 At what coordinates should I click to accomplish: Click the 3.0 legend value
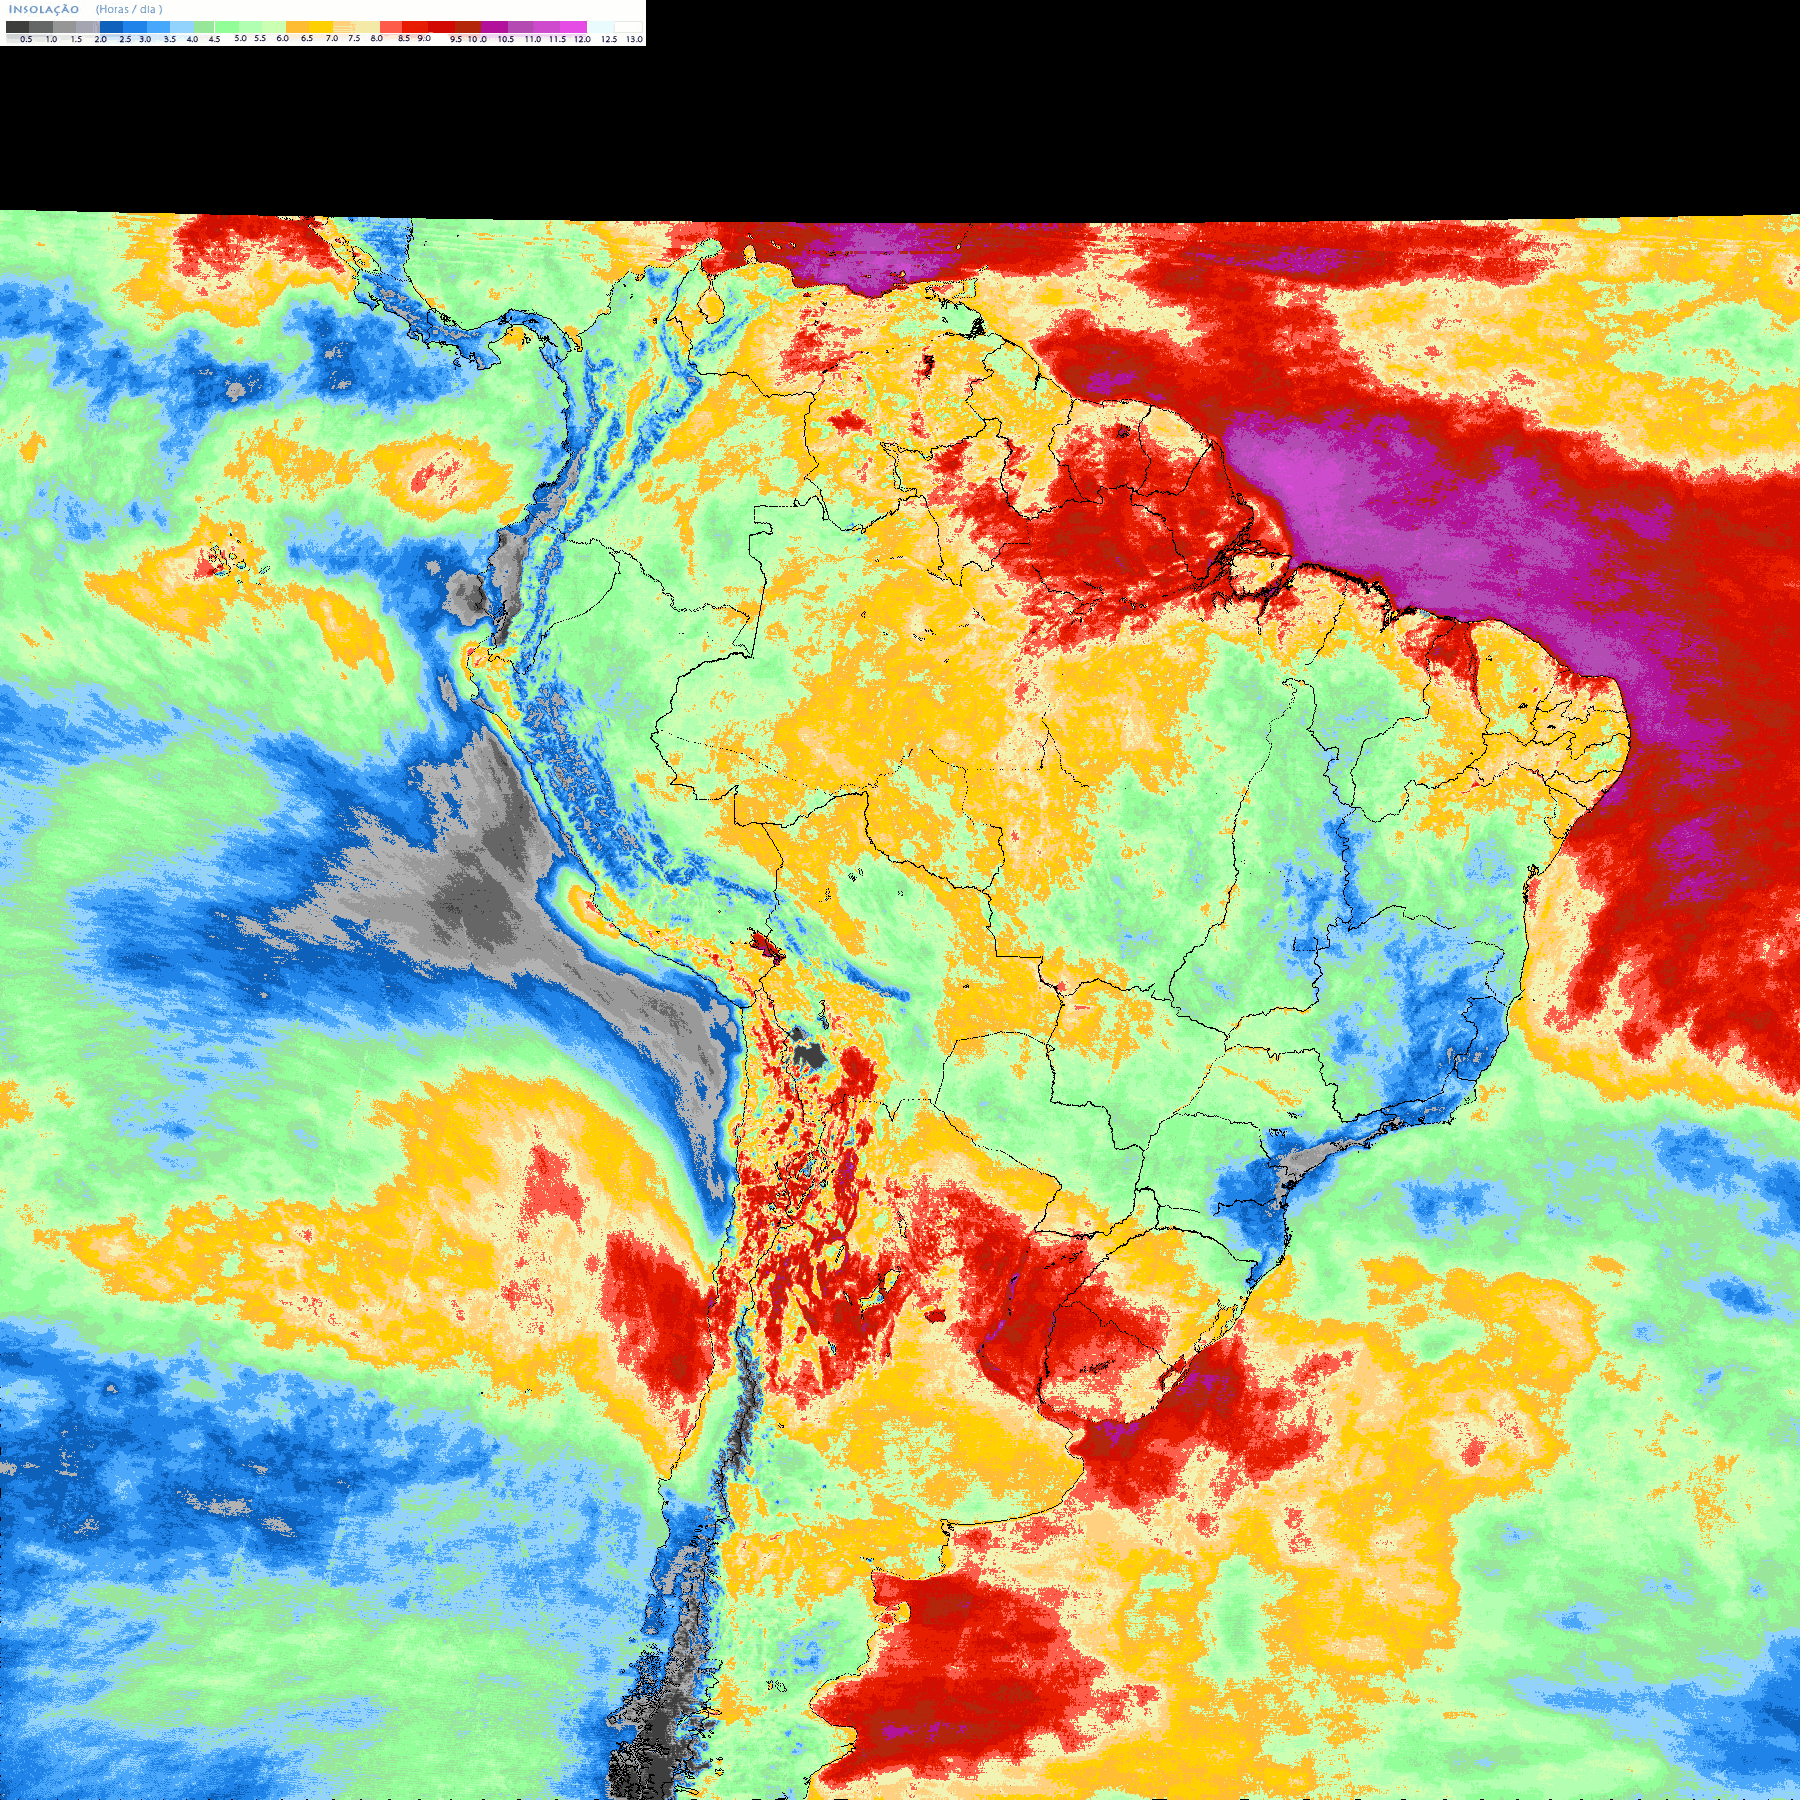coord(145,39)
